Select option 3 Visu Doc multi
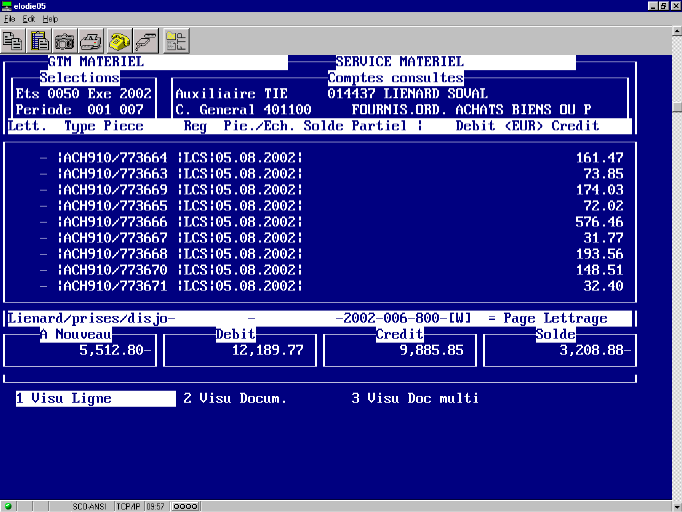682x512 pixels. [x=415, y=398]
